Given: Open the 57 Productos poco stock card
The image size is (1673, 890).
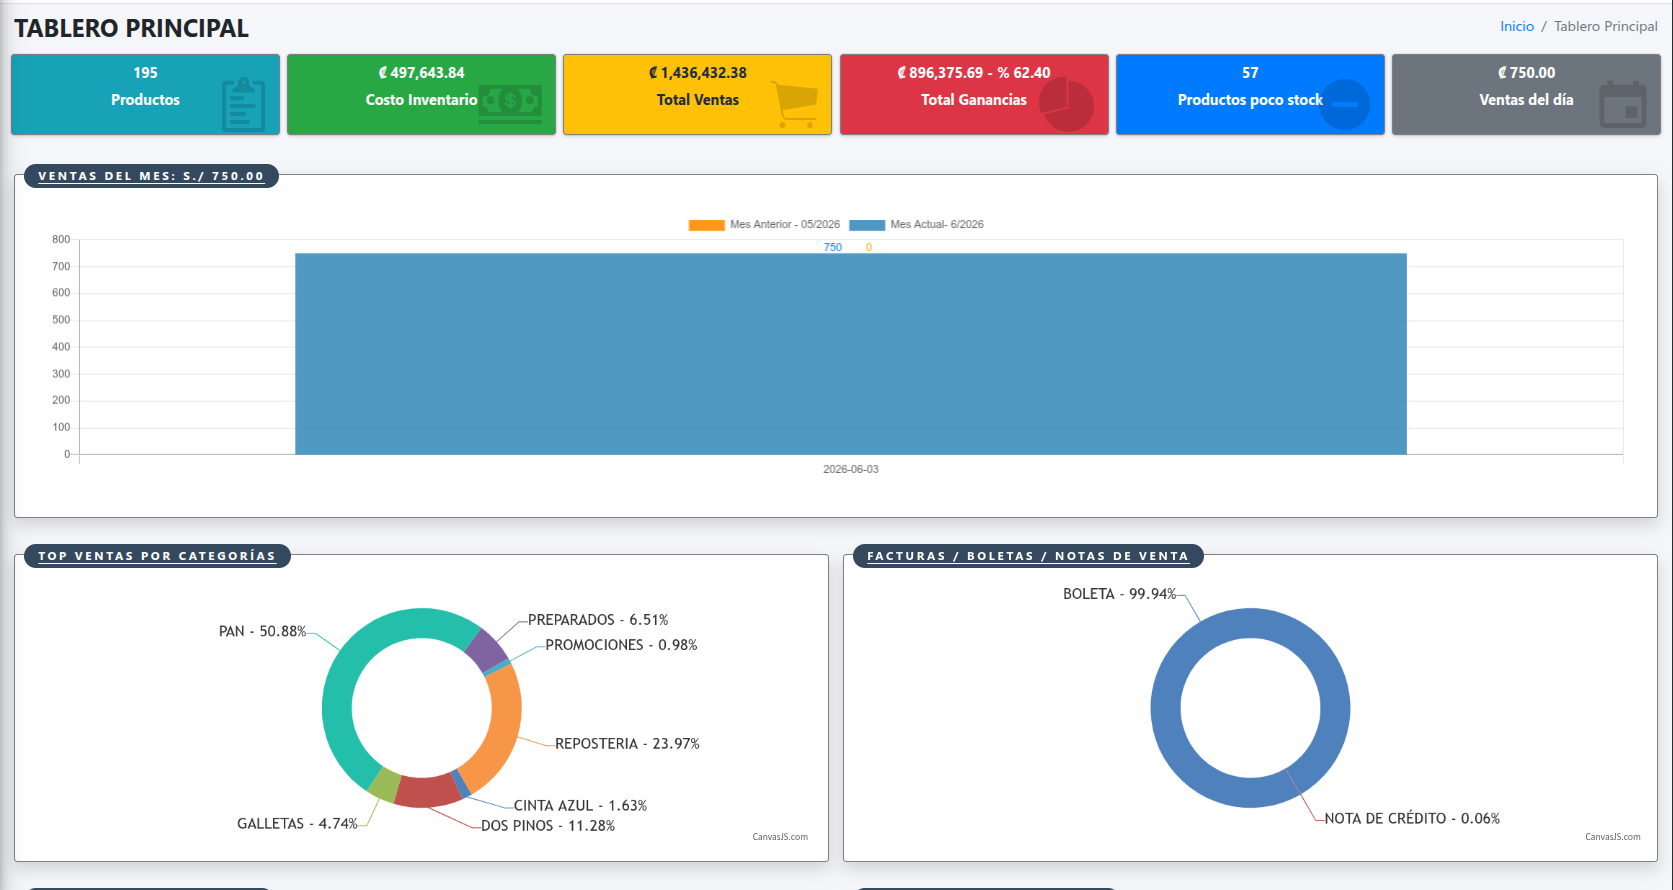Looking at the screenshot, I should click(1250, 94).
